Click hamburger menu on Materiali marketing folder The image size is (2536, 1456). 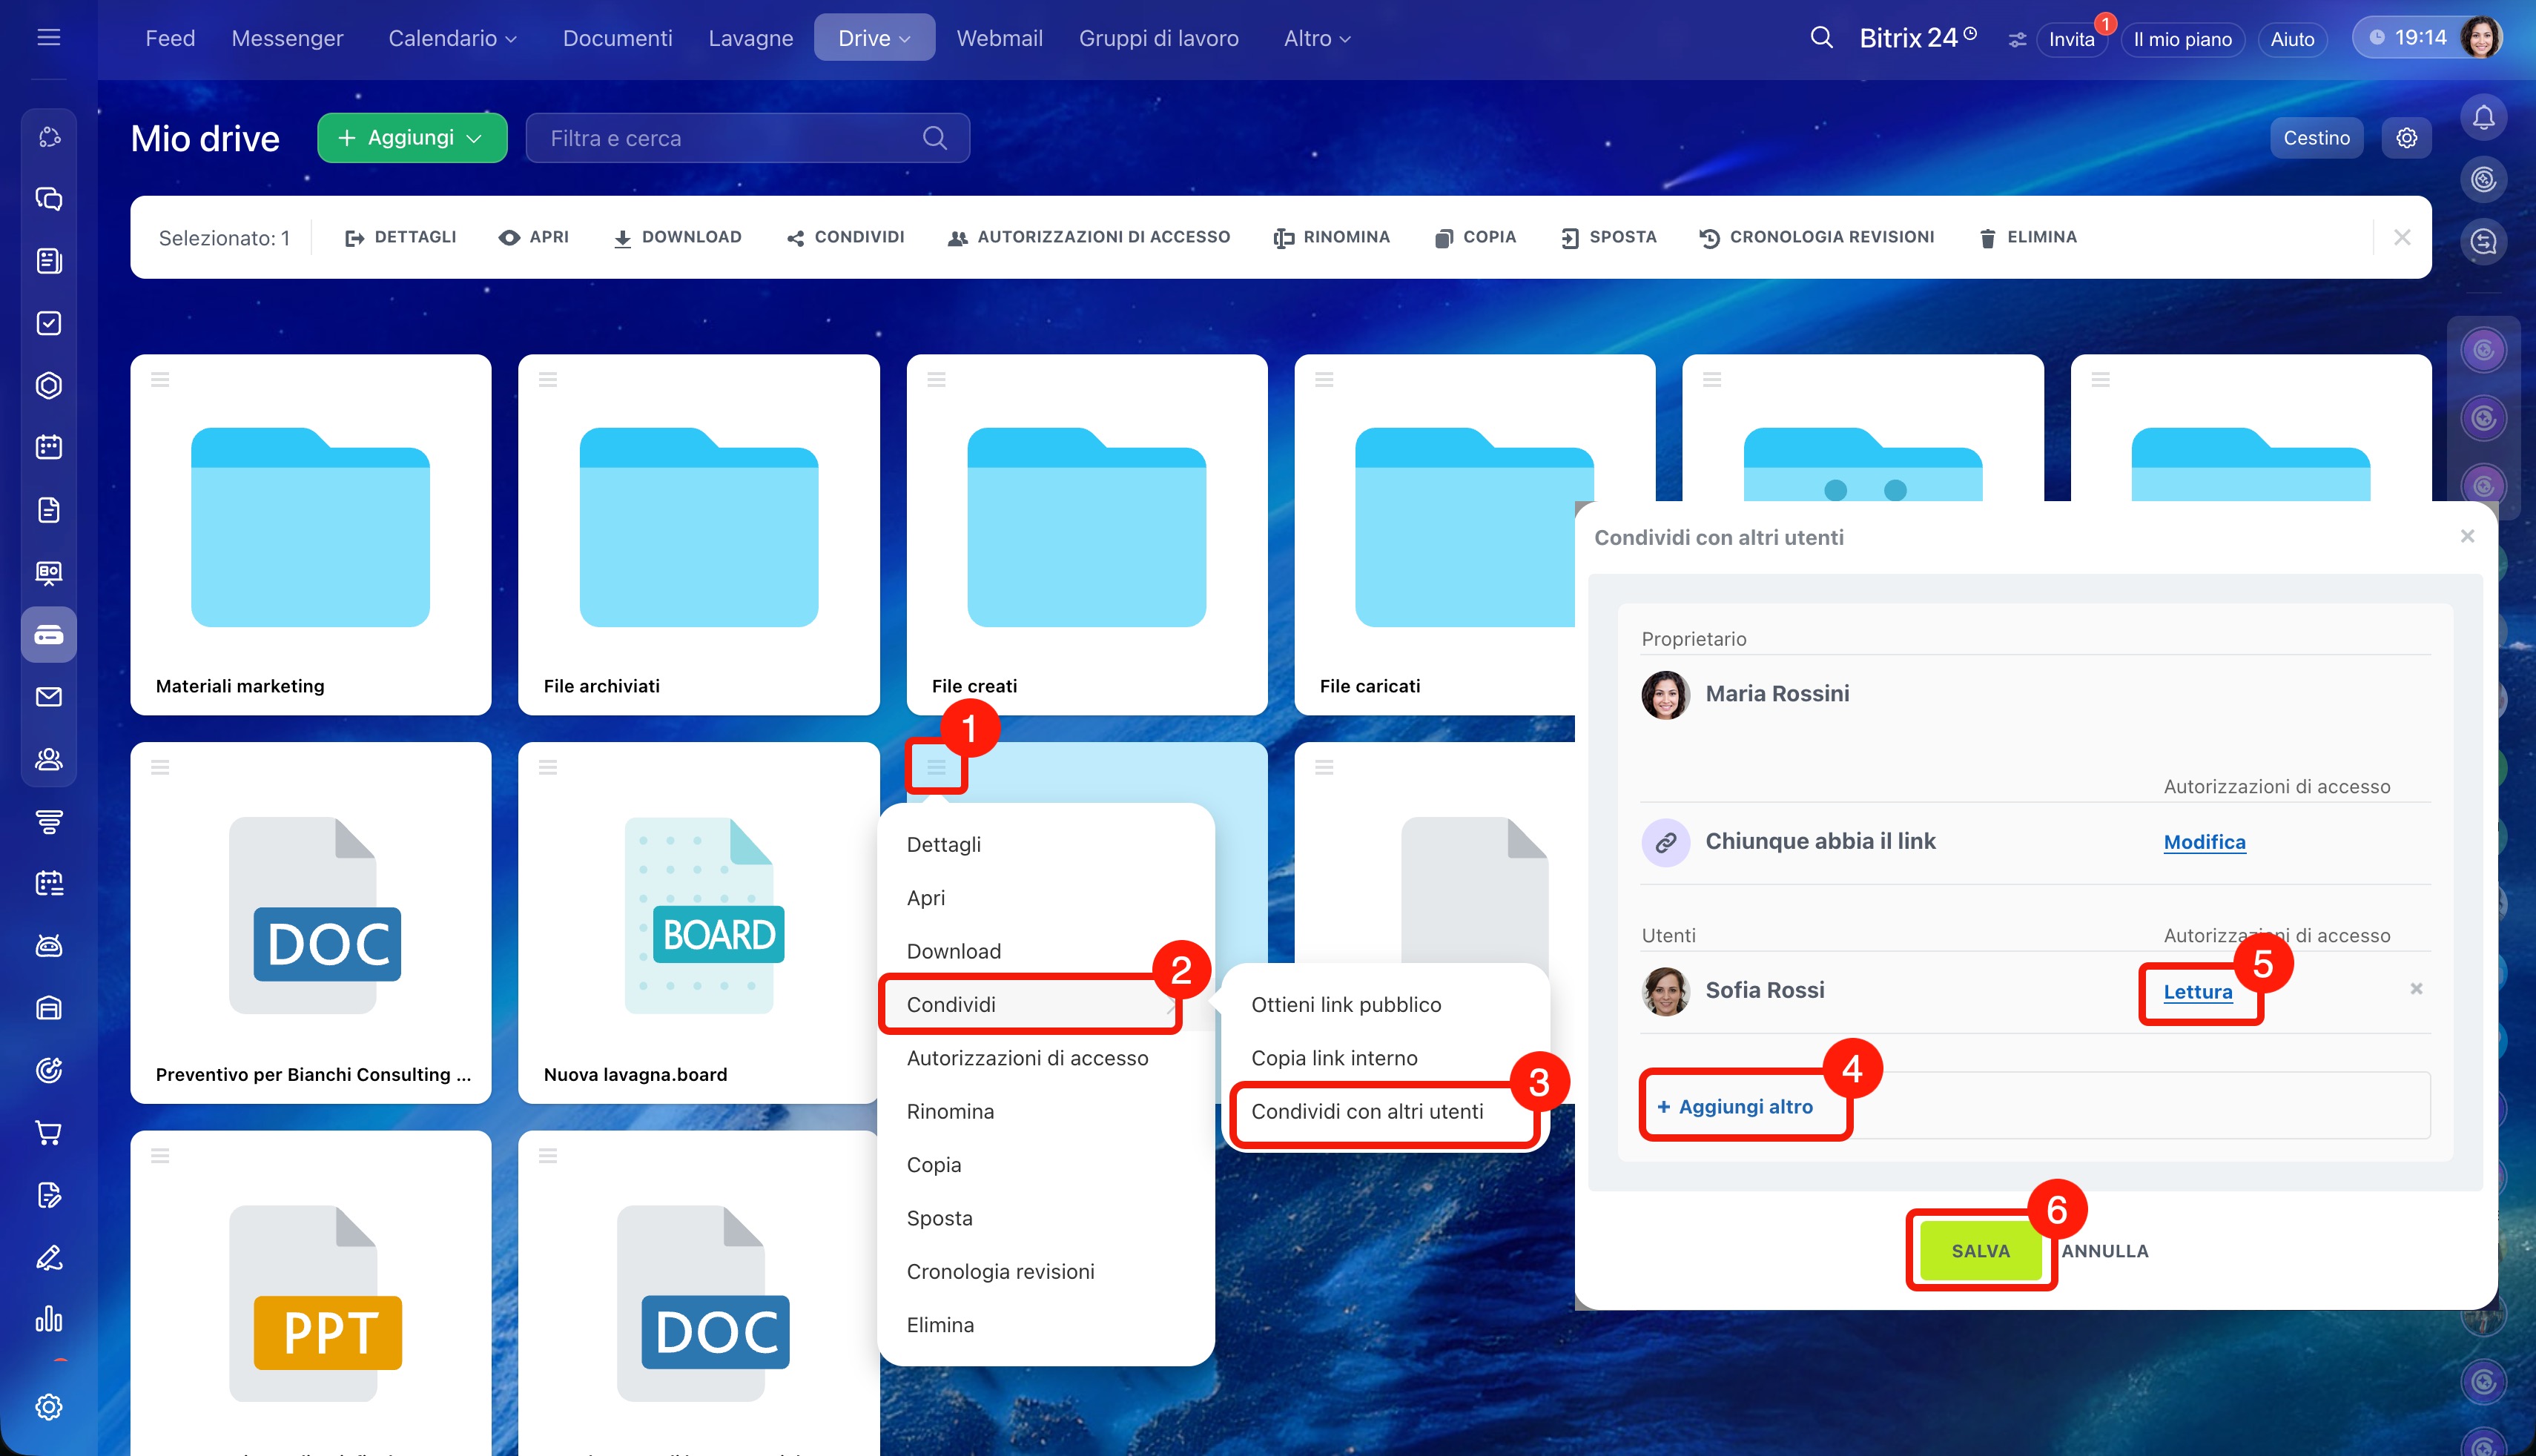click(160, 379)
